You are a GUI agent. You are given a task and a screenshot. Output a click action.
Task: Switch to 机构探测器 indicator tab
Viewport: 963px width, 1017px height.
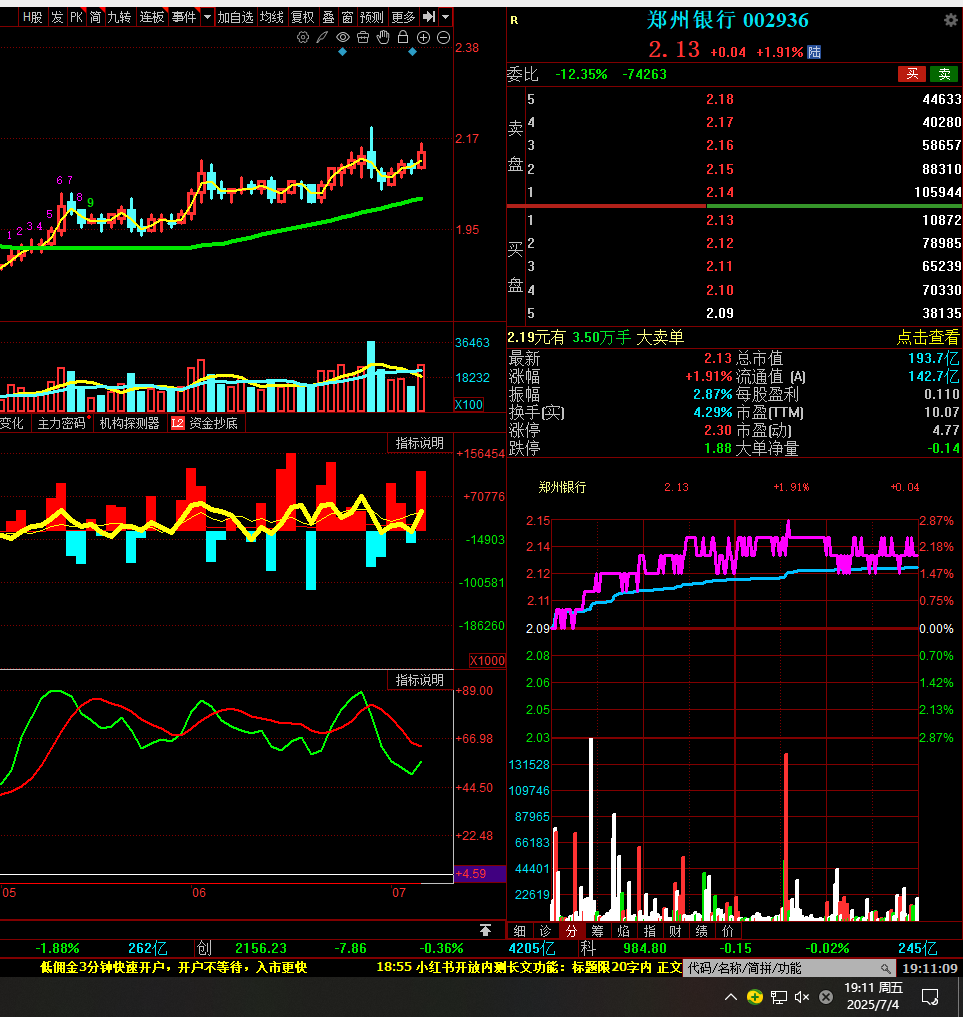(130, 424)
